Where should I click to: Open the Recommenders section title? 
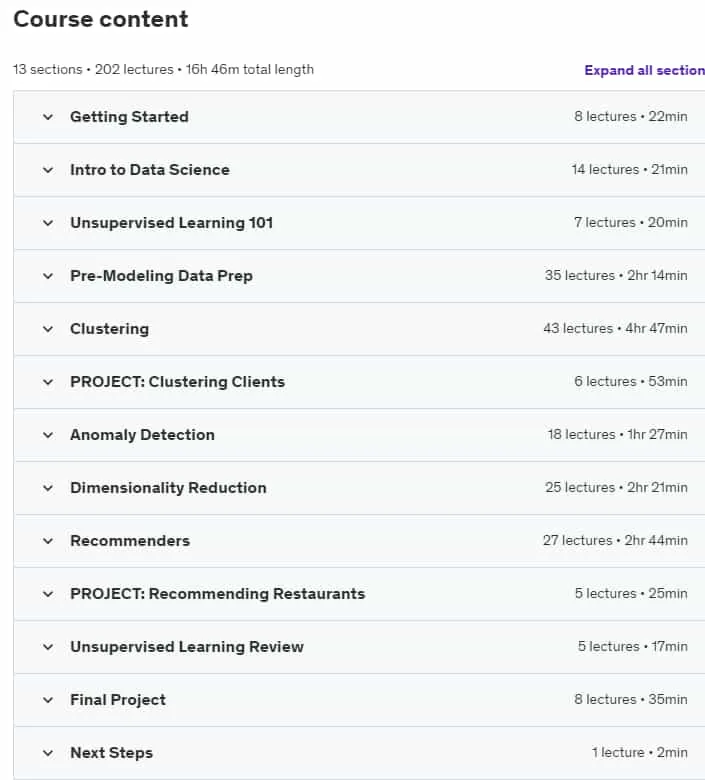click(130, 541)
